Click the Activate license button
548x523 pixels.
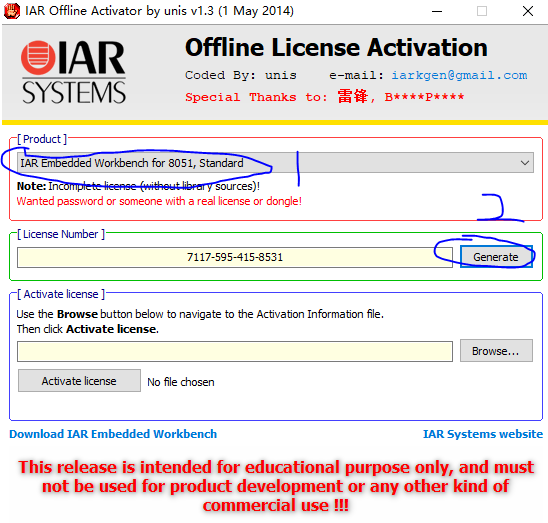tap(79, 381)
